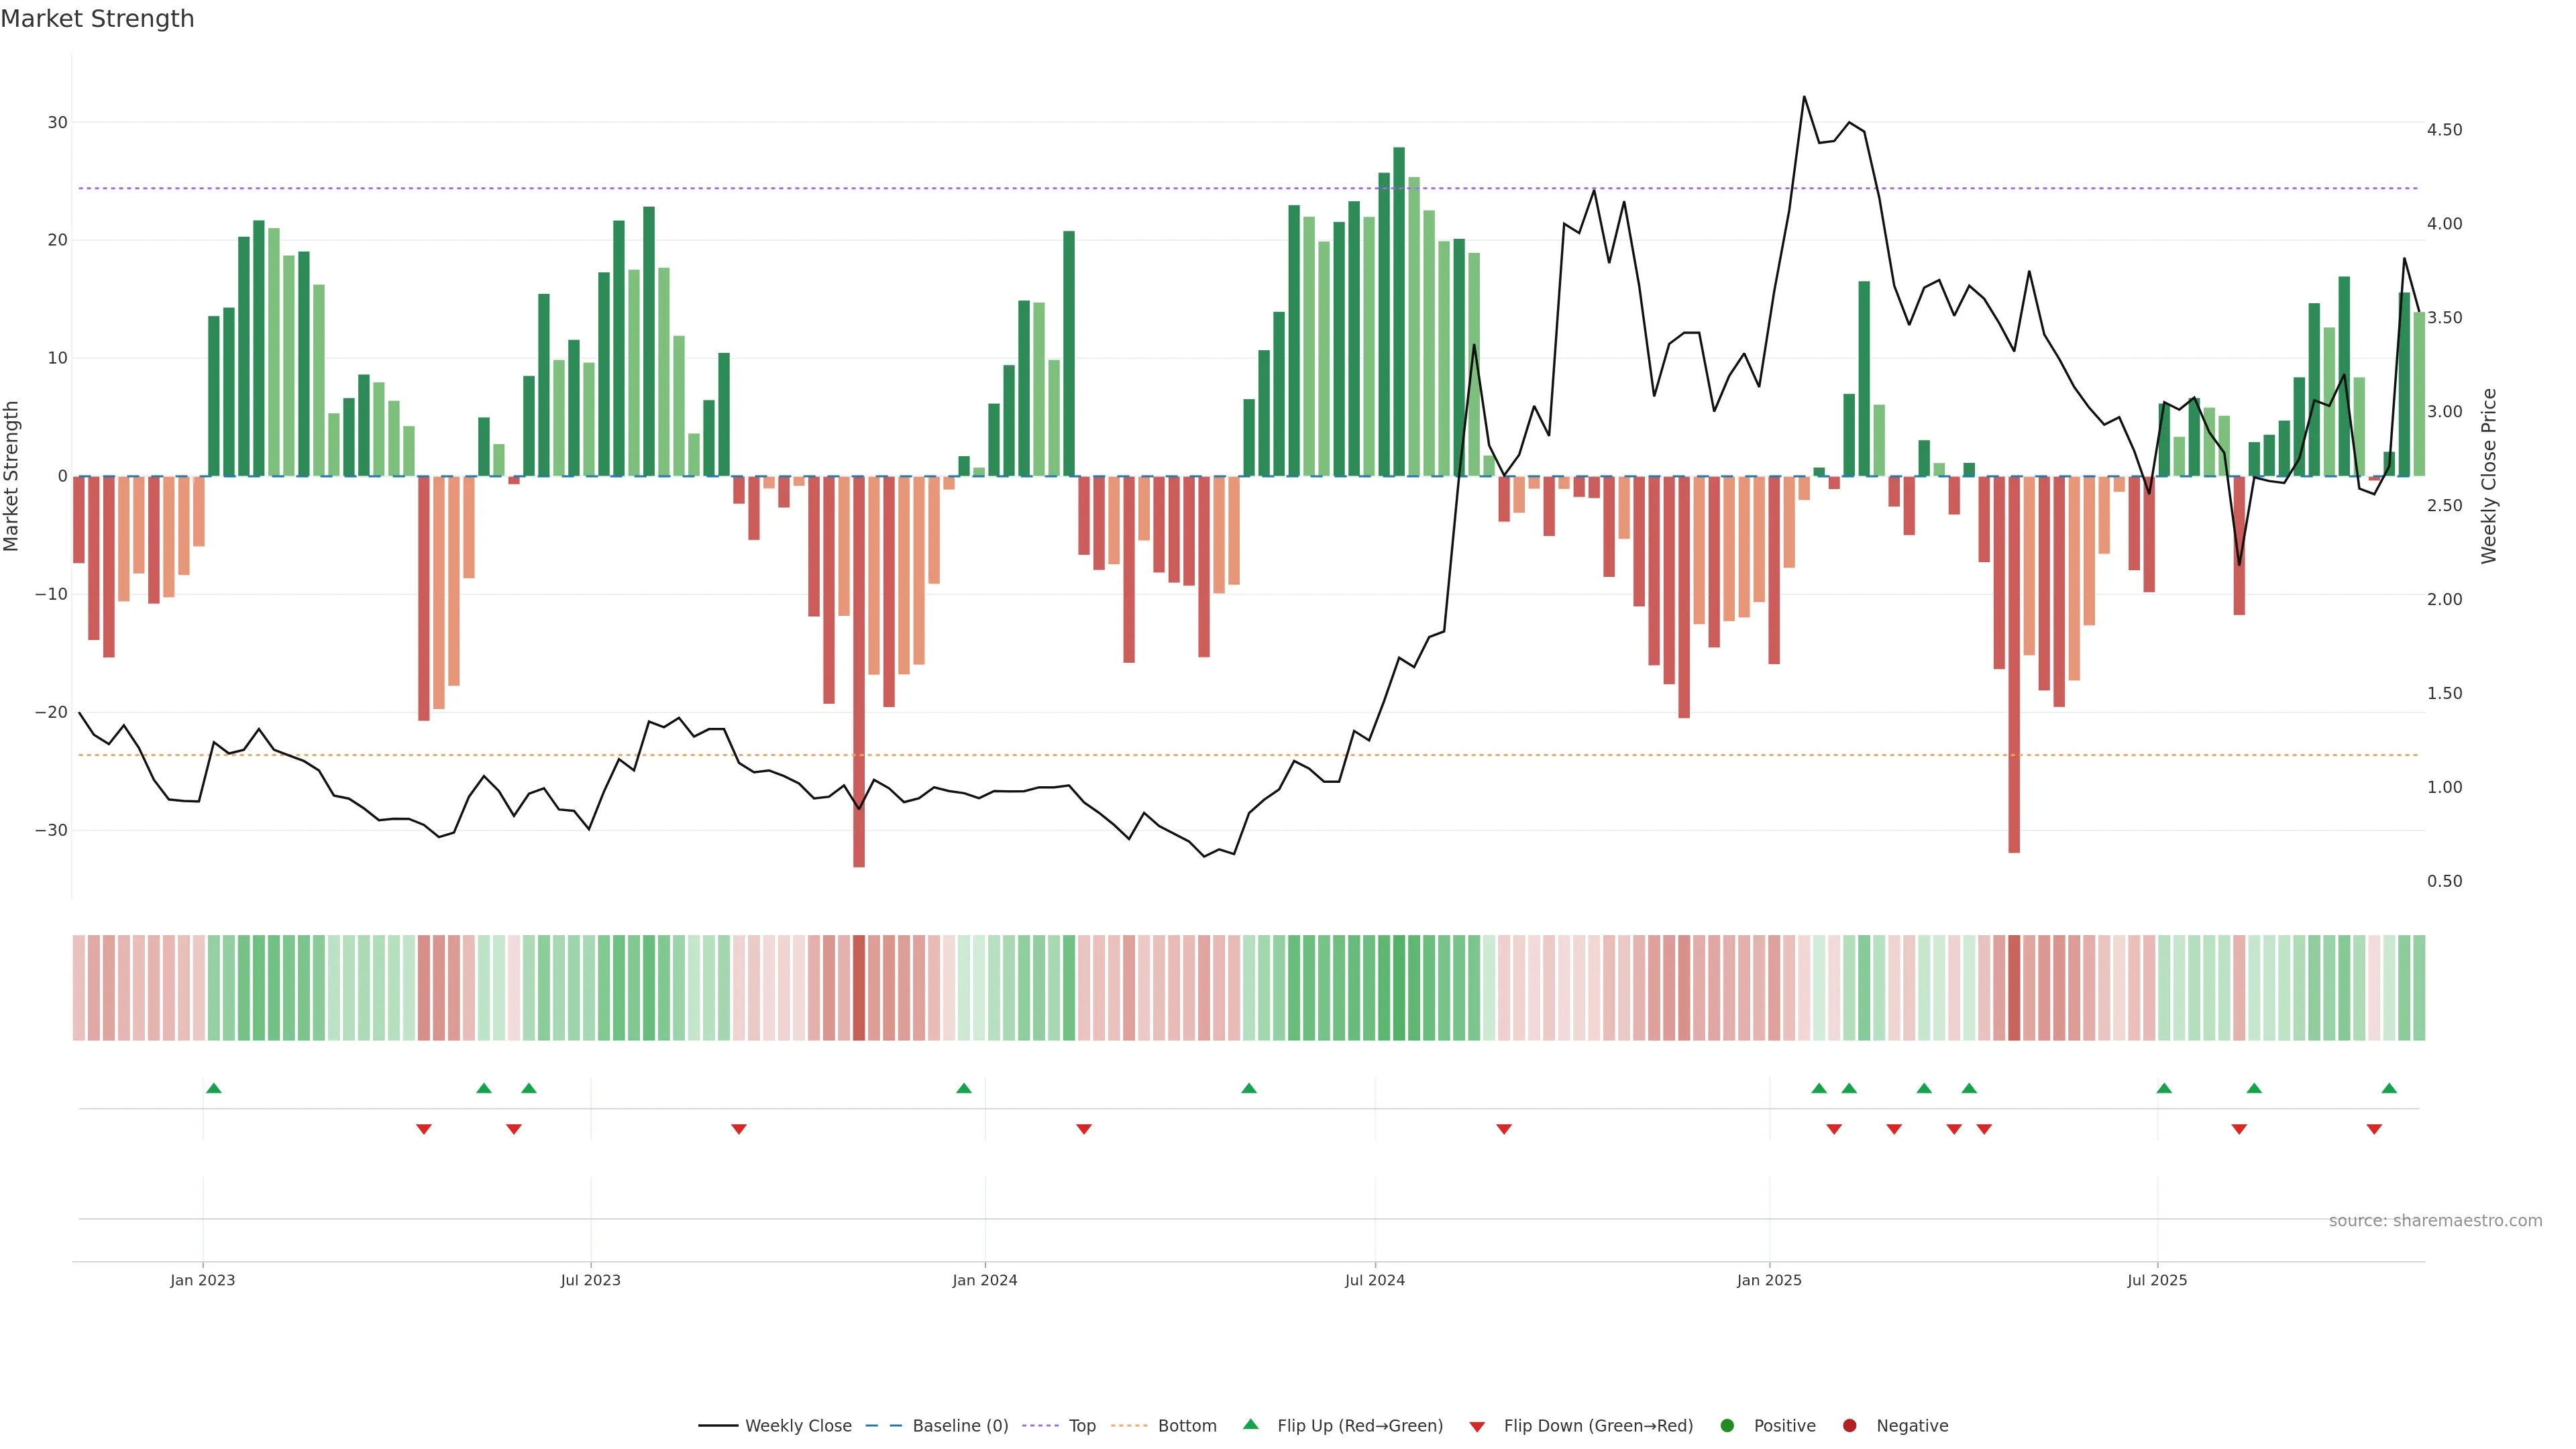2576x1449 pixels.
Task: Click the Market Strength chart title
Action: pos(97,19)
